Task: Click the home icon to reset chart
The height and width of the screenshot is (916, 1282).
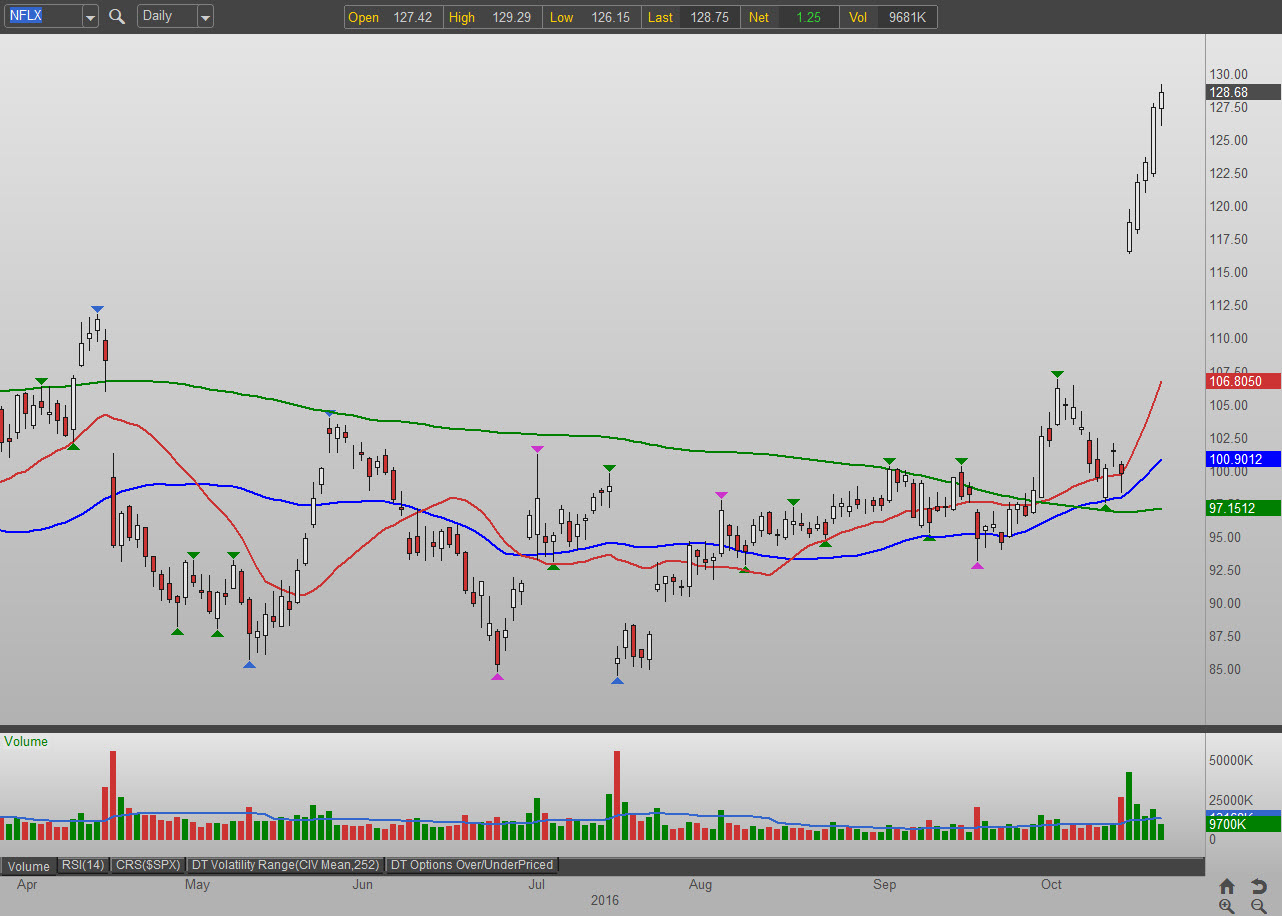Action: [x=1227, y=886]
